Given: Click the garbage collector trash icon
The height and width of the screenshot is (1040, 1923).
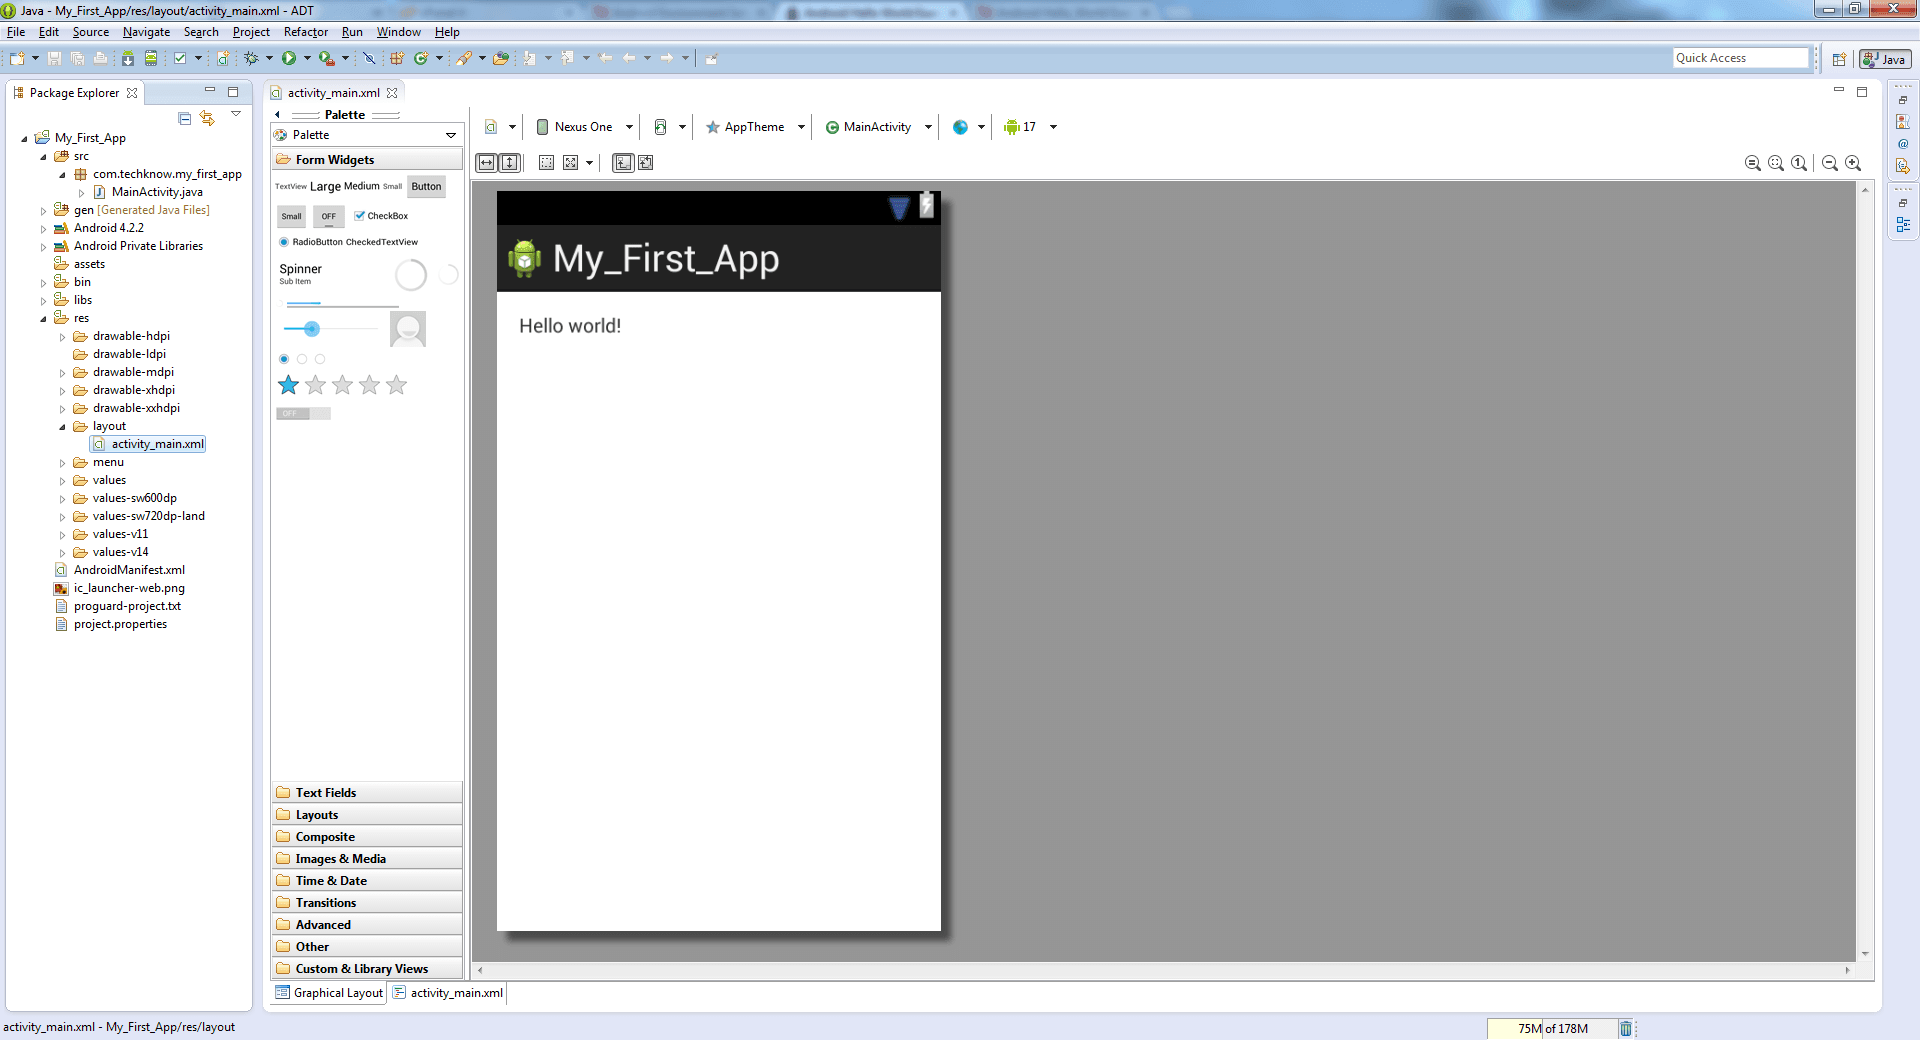Looking at the screenshot, I should tap(1626, 1028).
